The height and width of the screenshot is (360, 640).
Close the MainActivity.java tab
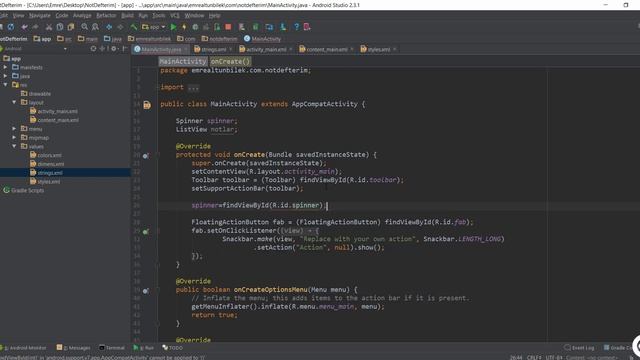186,49
